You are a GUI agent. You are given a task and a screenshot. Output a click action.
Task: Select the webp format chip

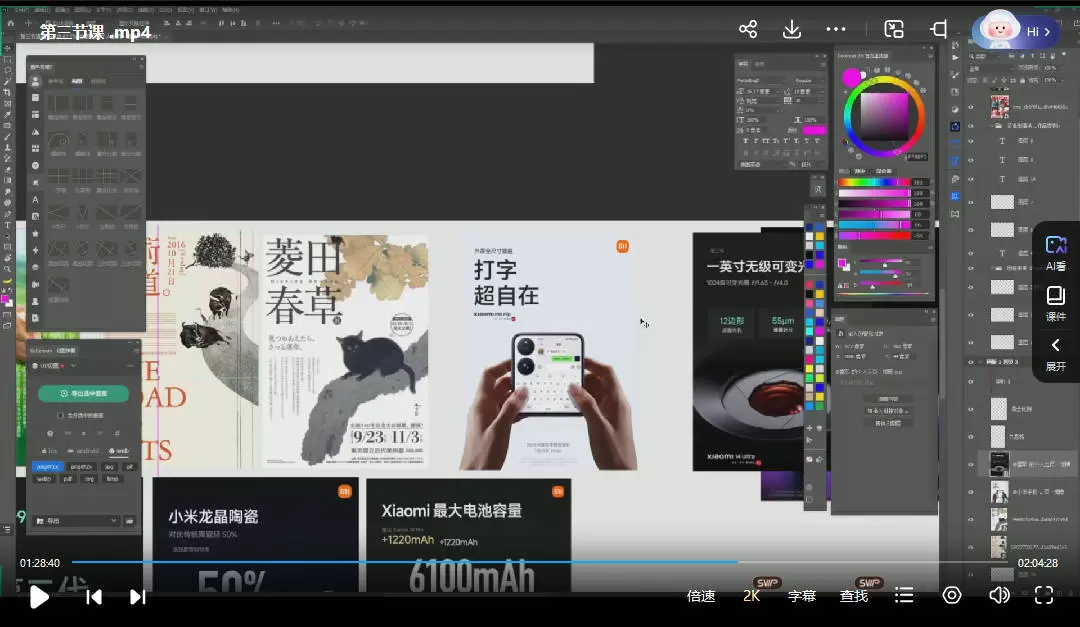tap(44, 479)
